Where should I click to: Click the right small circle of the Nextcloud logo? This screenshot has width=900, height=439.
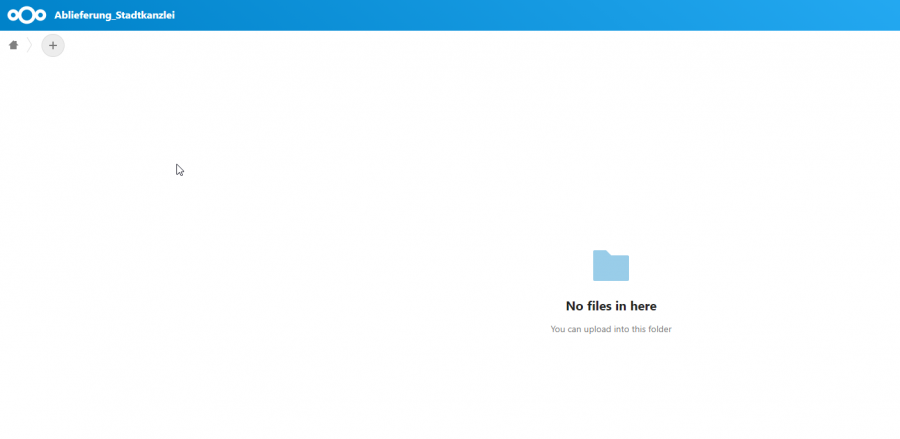(41, 15)
